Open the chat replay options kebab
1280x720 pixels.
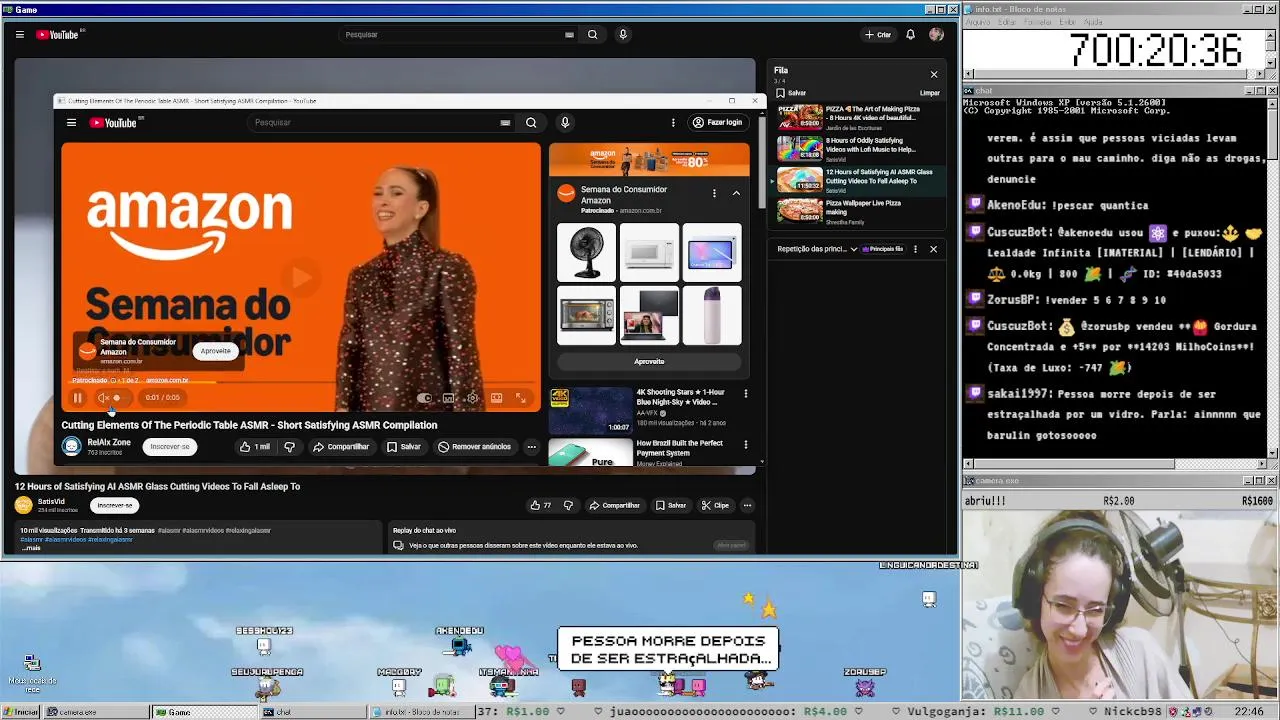915,249
